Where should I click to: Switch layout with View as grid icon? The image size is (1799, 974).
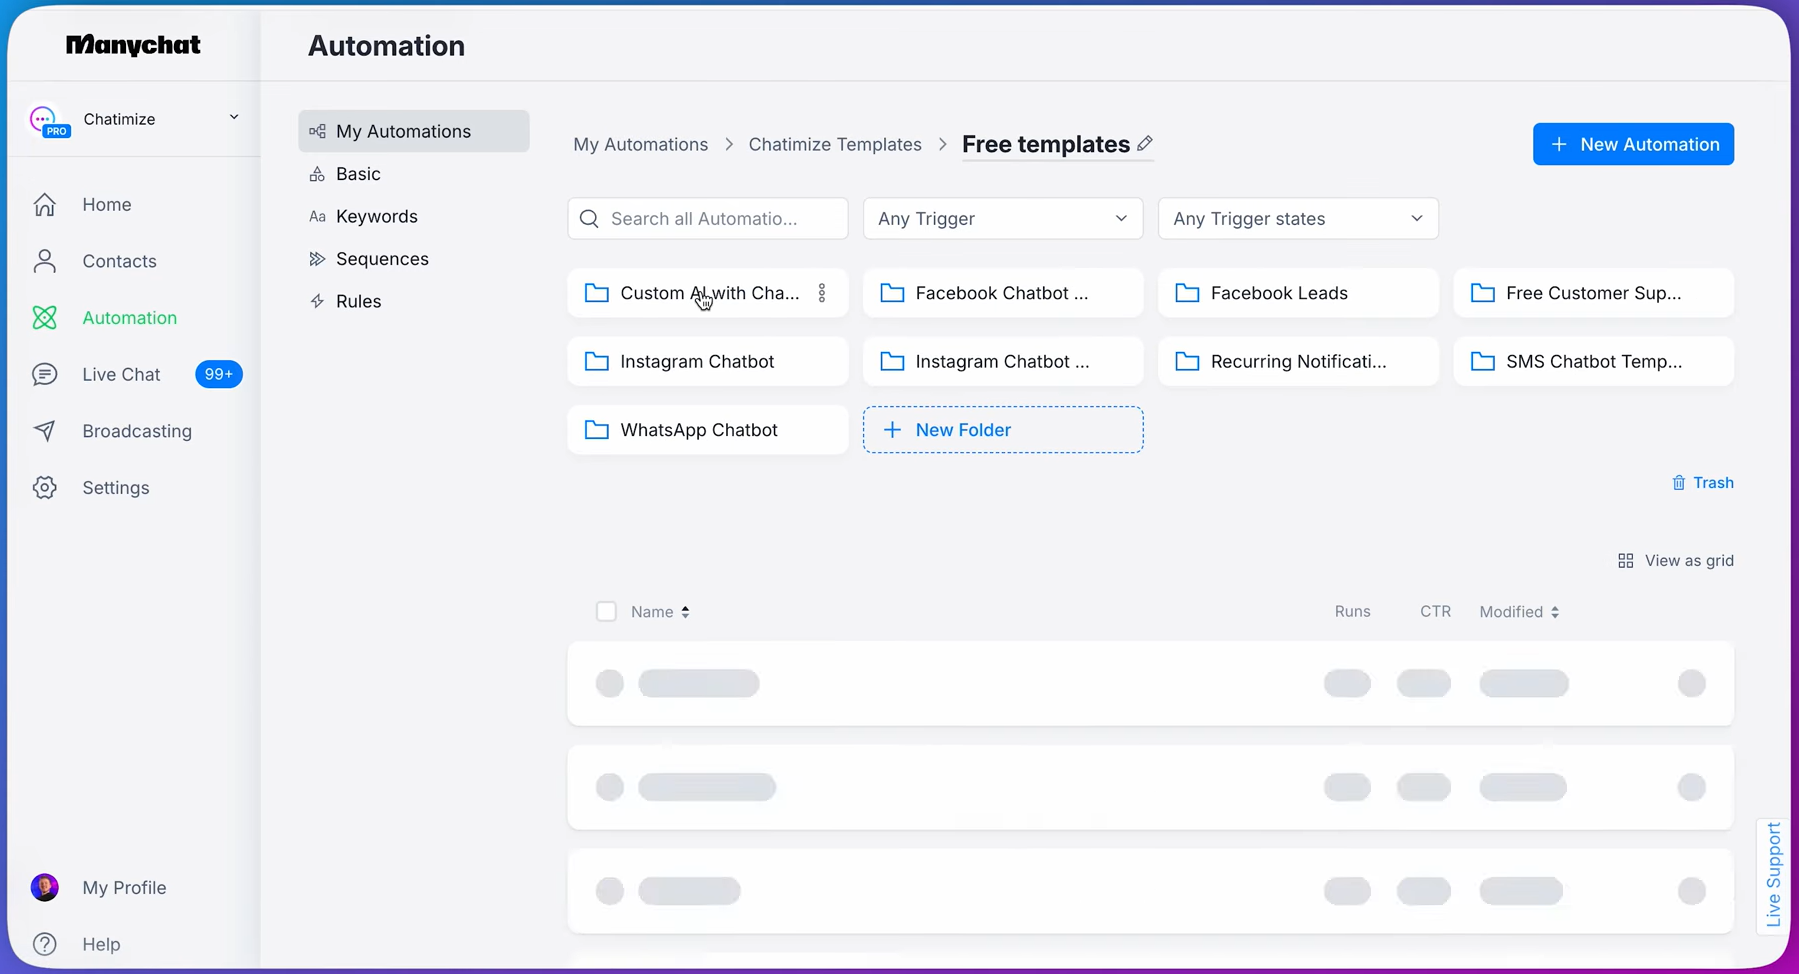[1626, 561]
